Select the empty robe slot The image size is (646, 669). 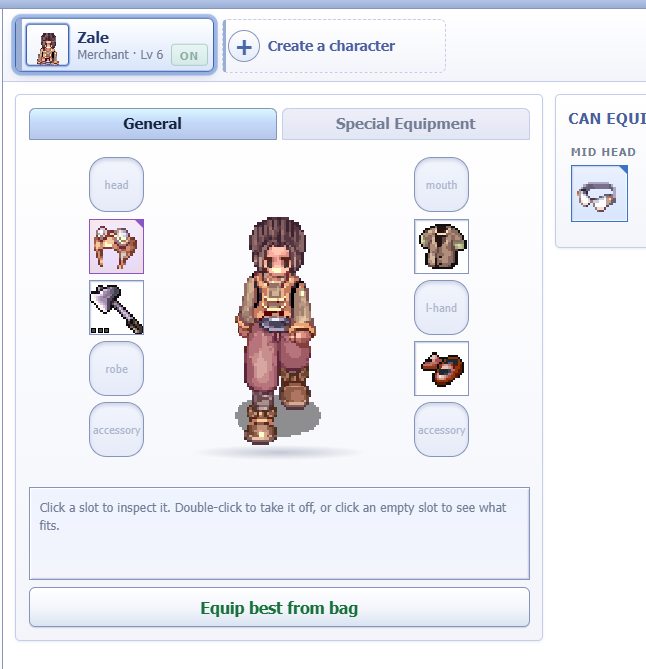click(x=116, y=369)
